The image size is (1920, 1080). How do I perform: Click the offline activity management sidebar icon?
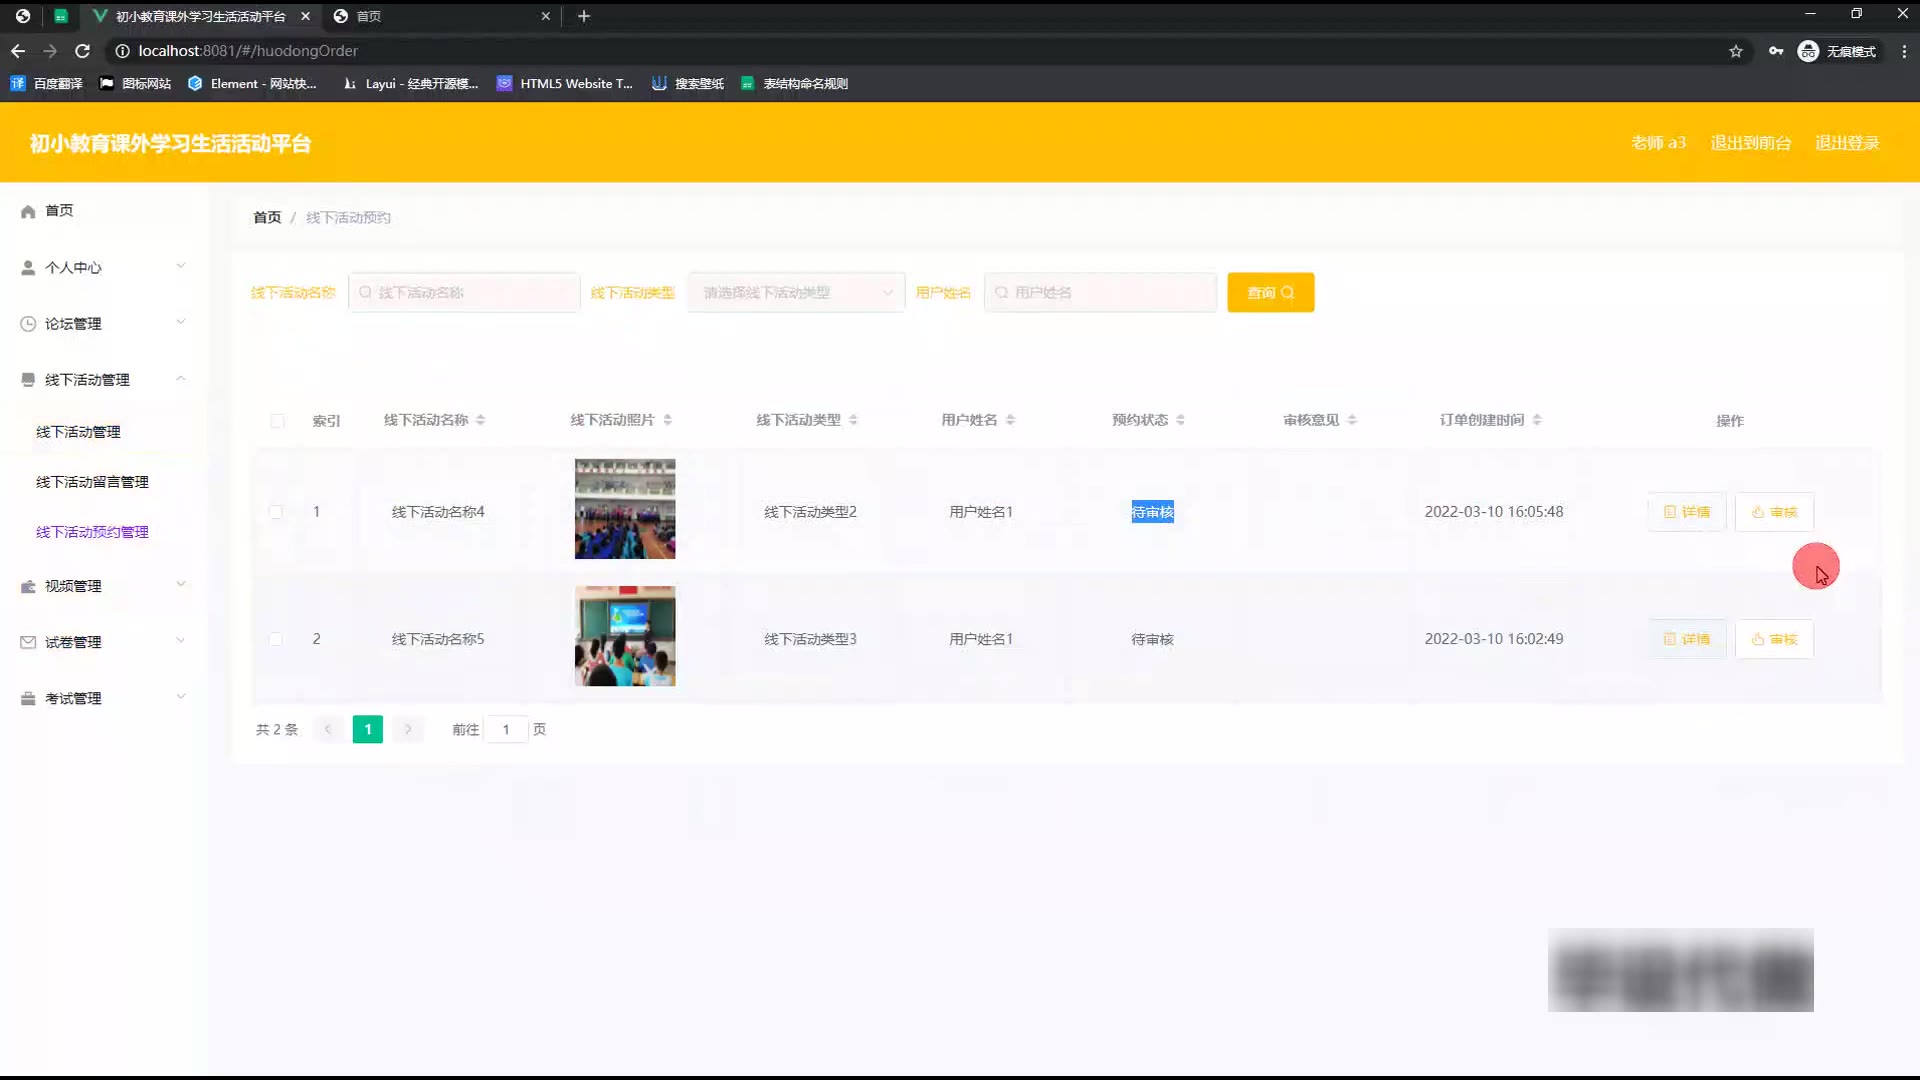(x=28, y=380)
